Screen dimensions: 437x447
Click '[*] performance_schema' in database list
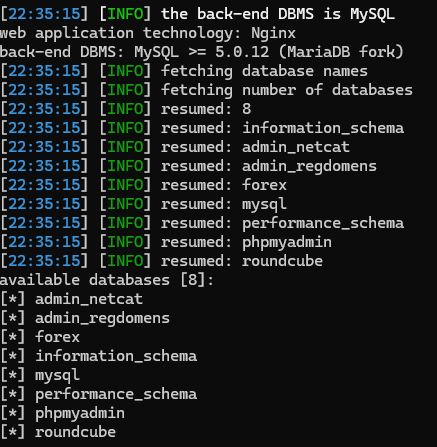click(99, 394)
